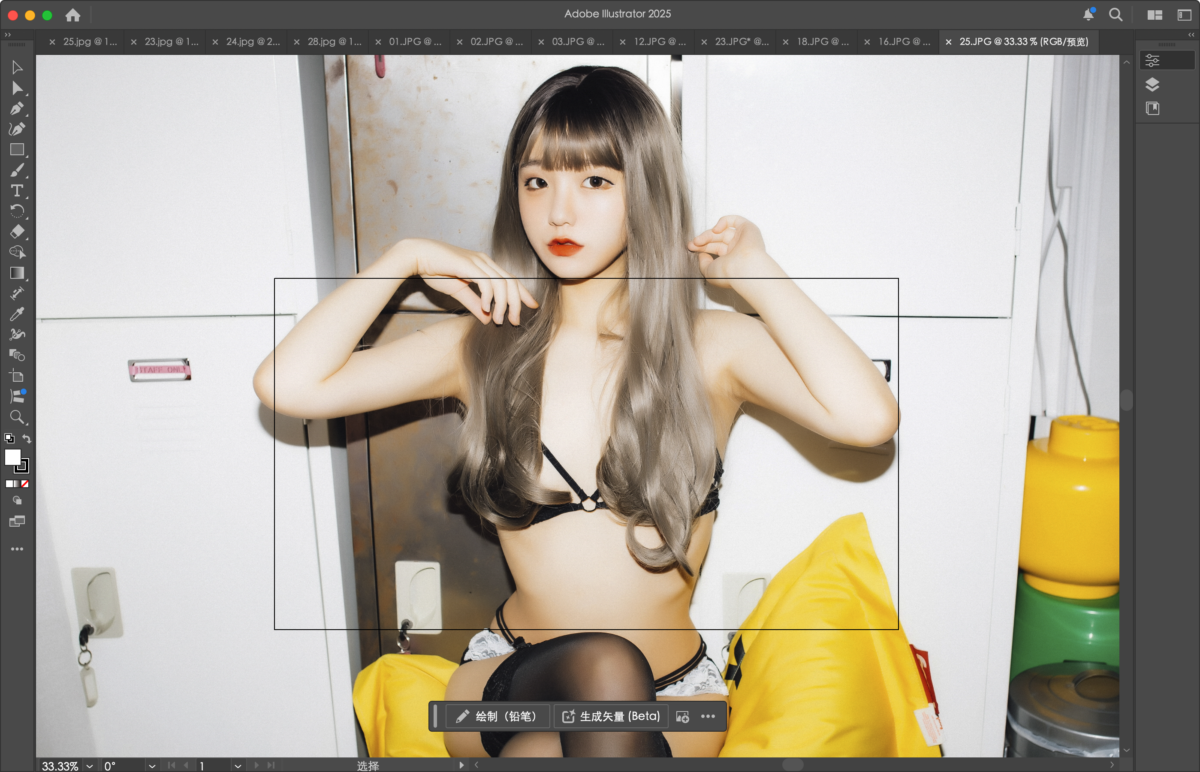The image size is (1200, 772).
Task: Set the color to None
Action: (x=25, y=484)
